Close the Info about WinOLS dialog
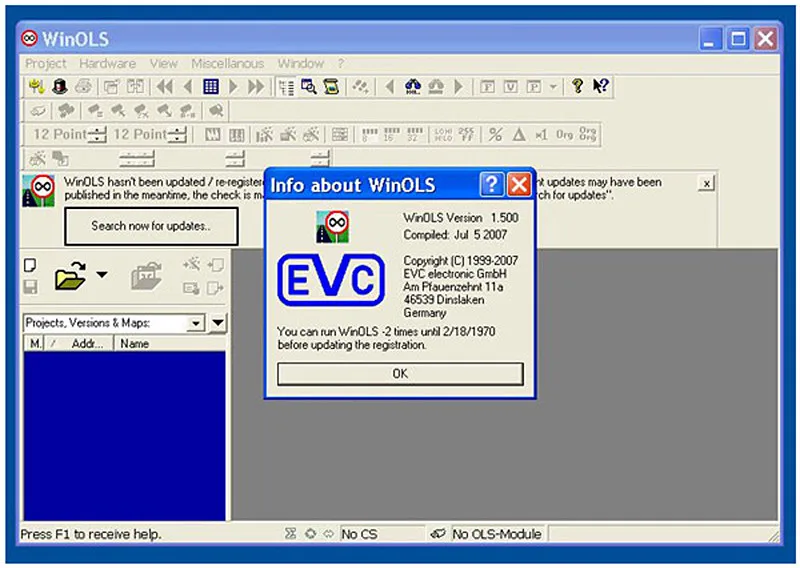 [519, 184]
